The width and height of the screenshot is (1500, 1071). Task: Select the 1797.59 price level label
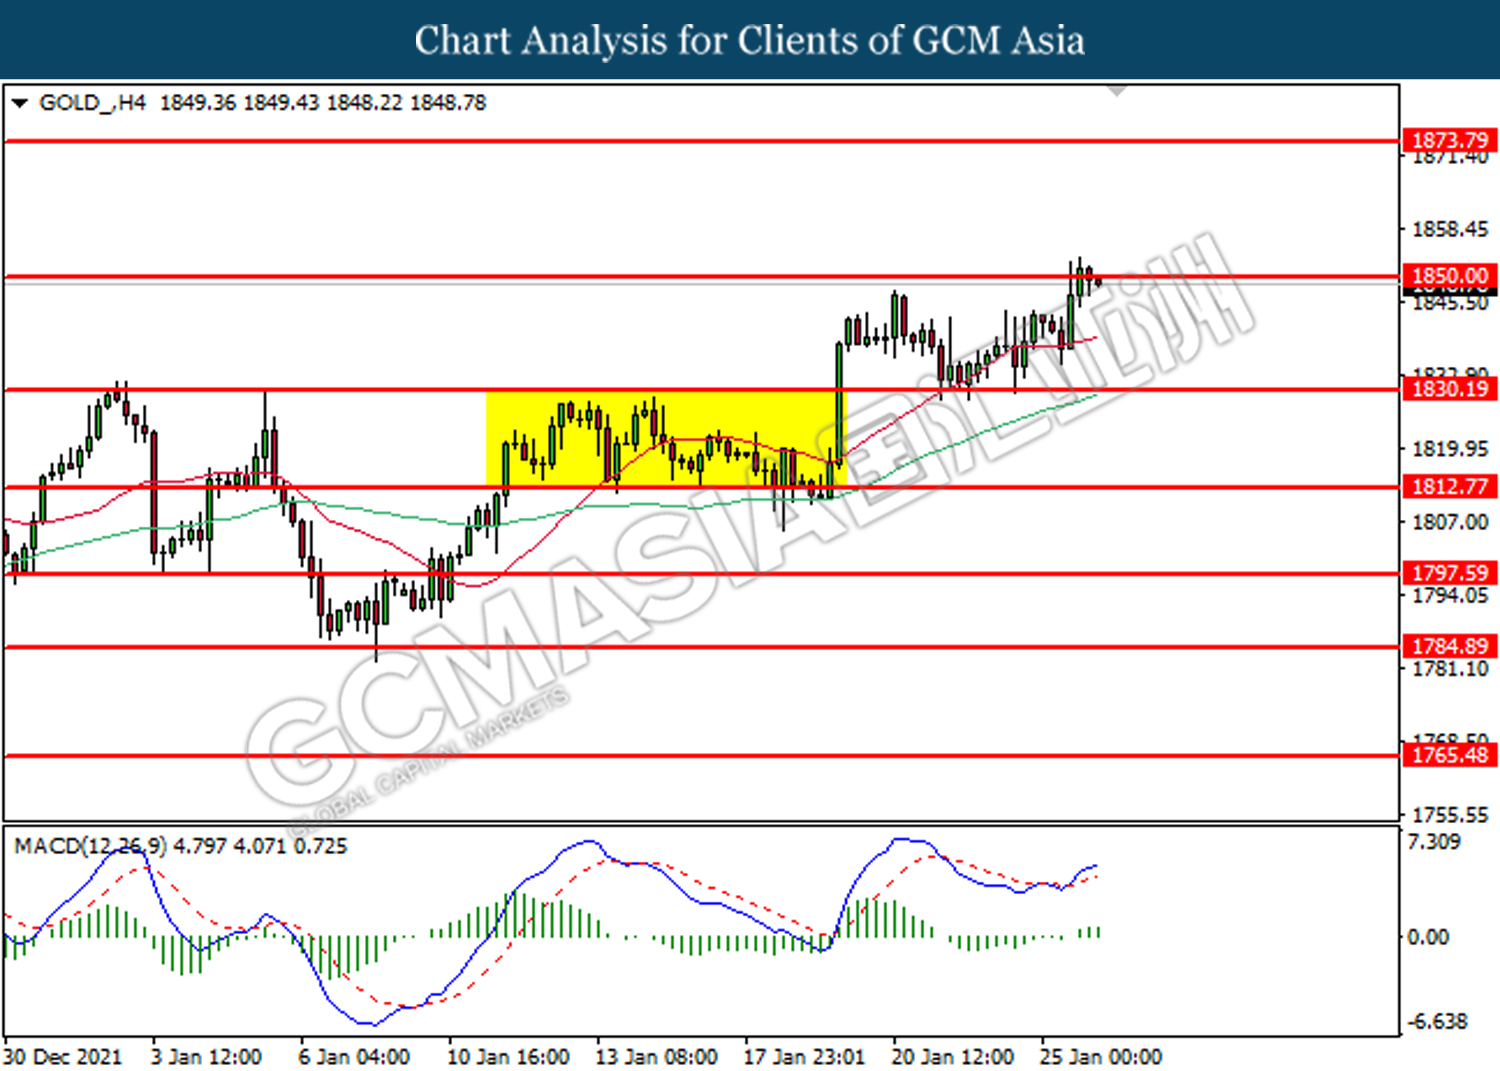[1449, 573]
